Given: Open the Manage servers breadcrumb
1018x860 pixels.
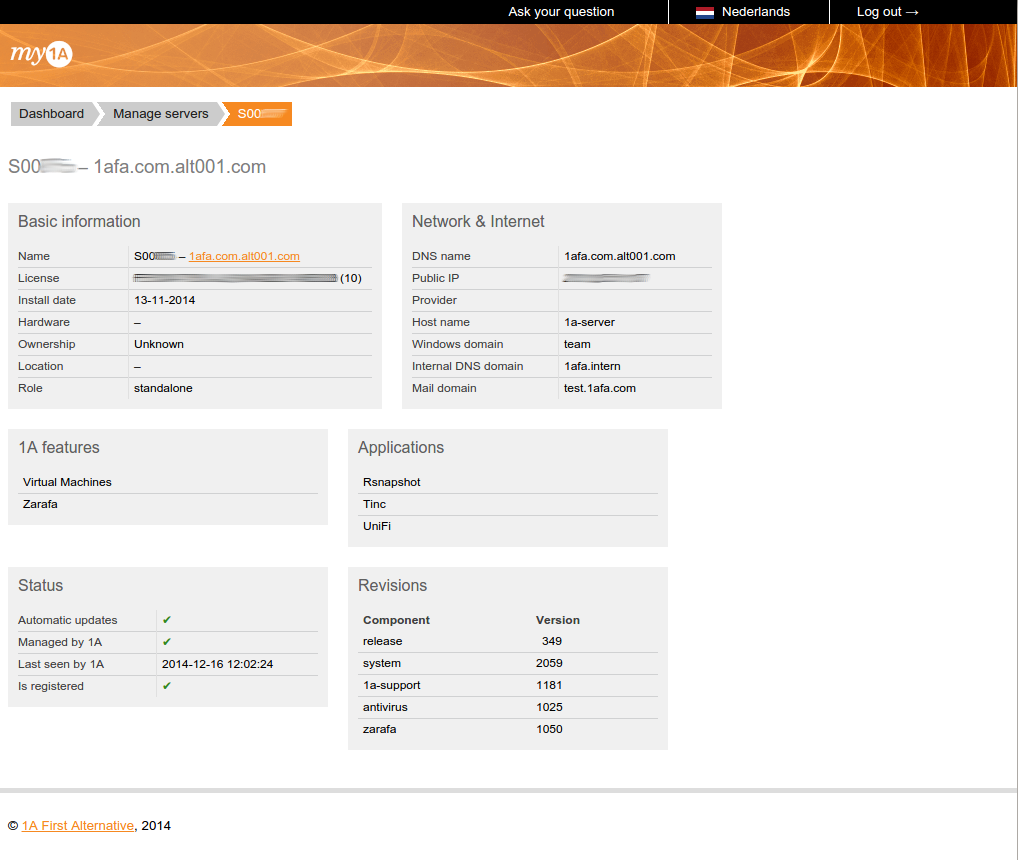Looking at the screenshot, I should [x=160, y=114].
